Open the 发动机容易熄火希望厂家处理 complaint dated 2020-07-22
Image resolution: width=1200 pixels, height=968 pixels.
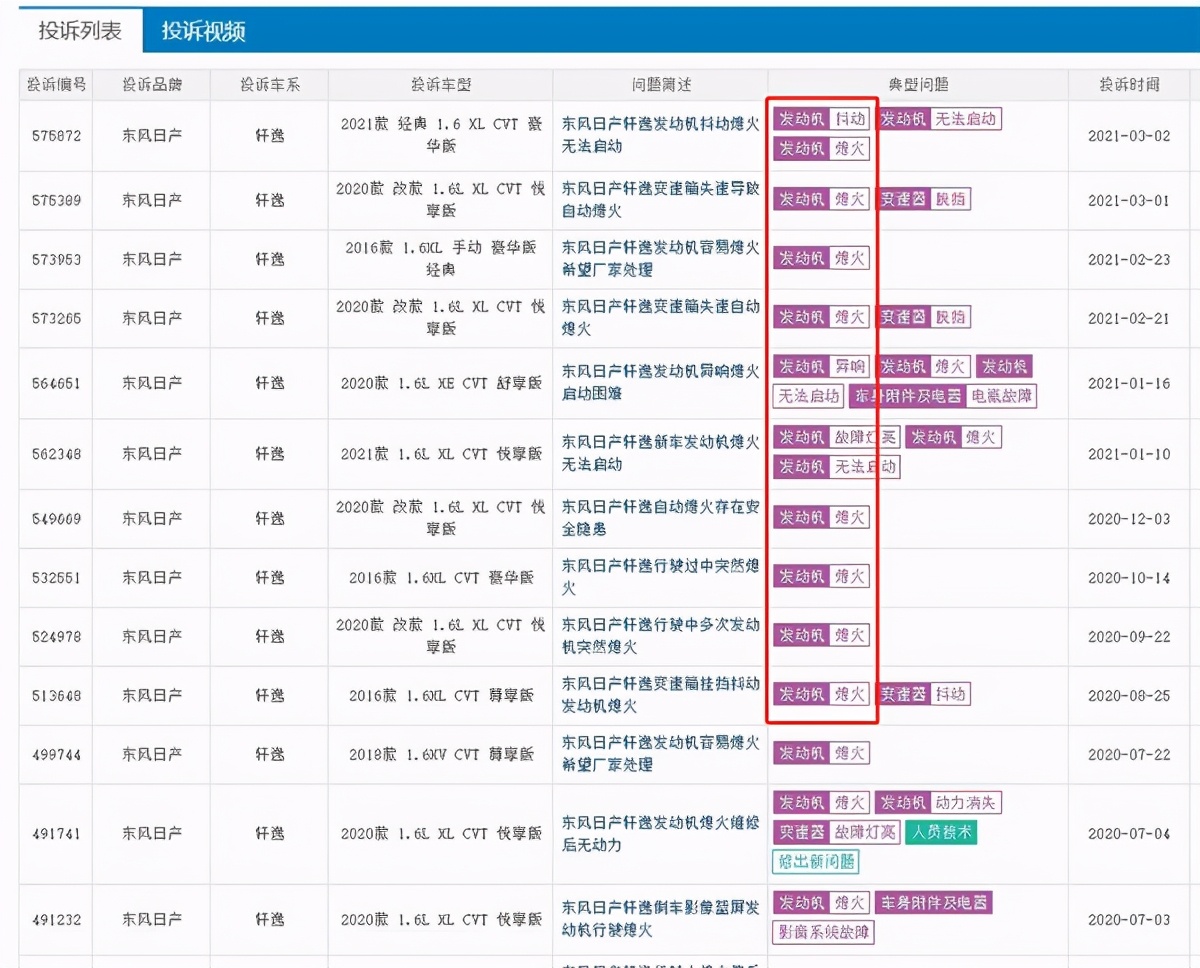(661, 754)
